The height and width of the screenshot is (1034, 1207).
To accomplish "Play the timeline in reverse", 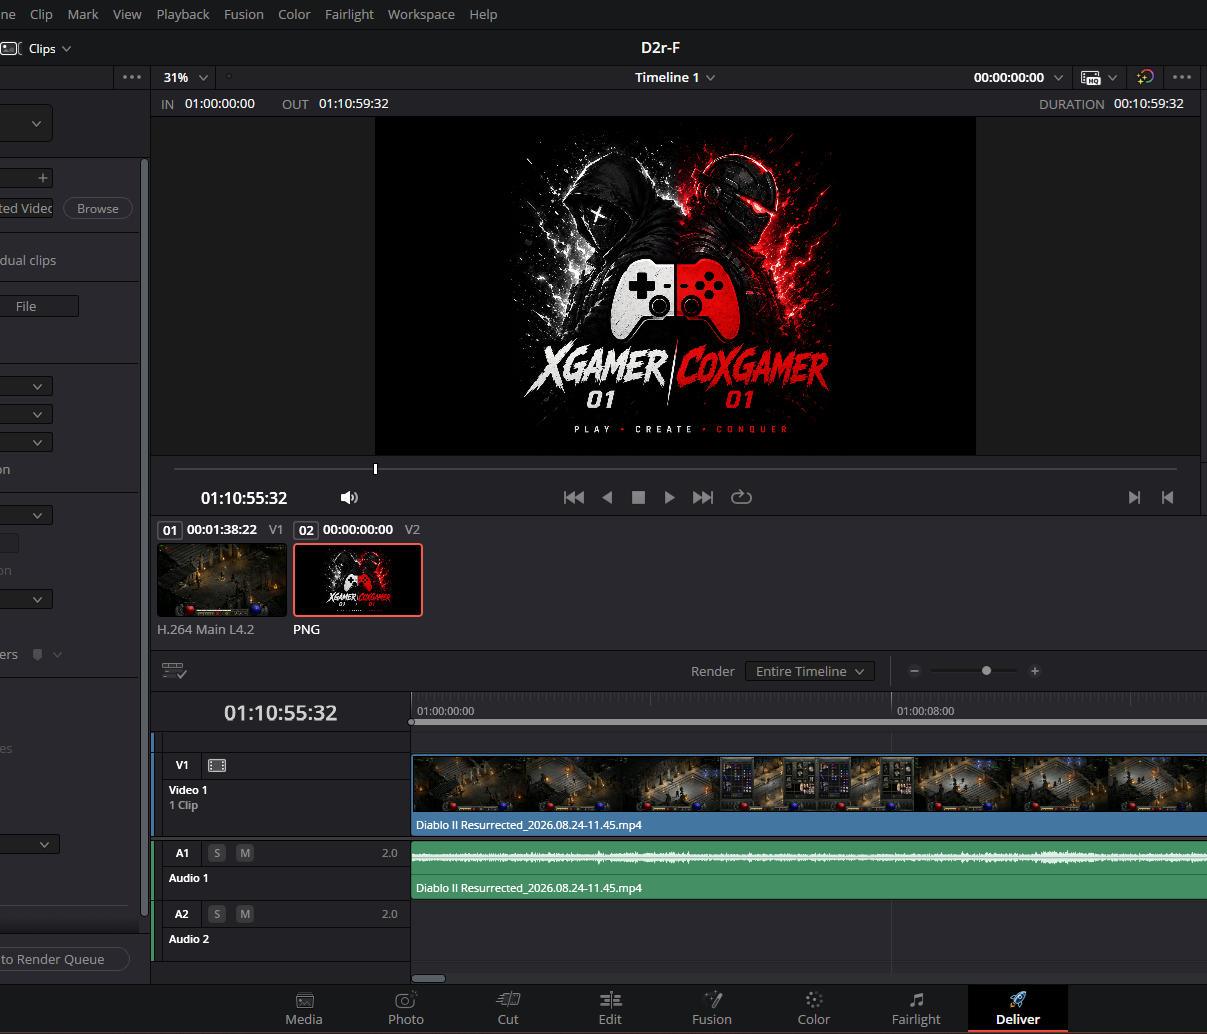I will (x=607, y=497).
